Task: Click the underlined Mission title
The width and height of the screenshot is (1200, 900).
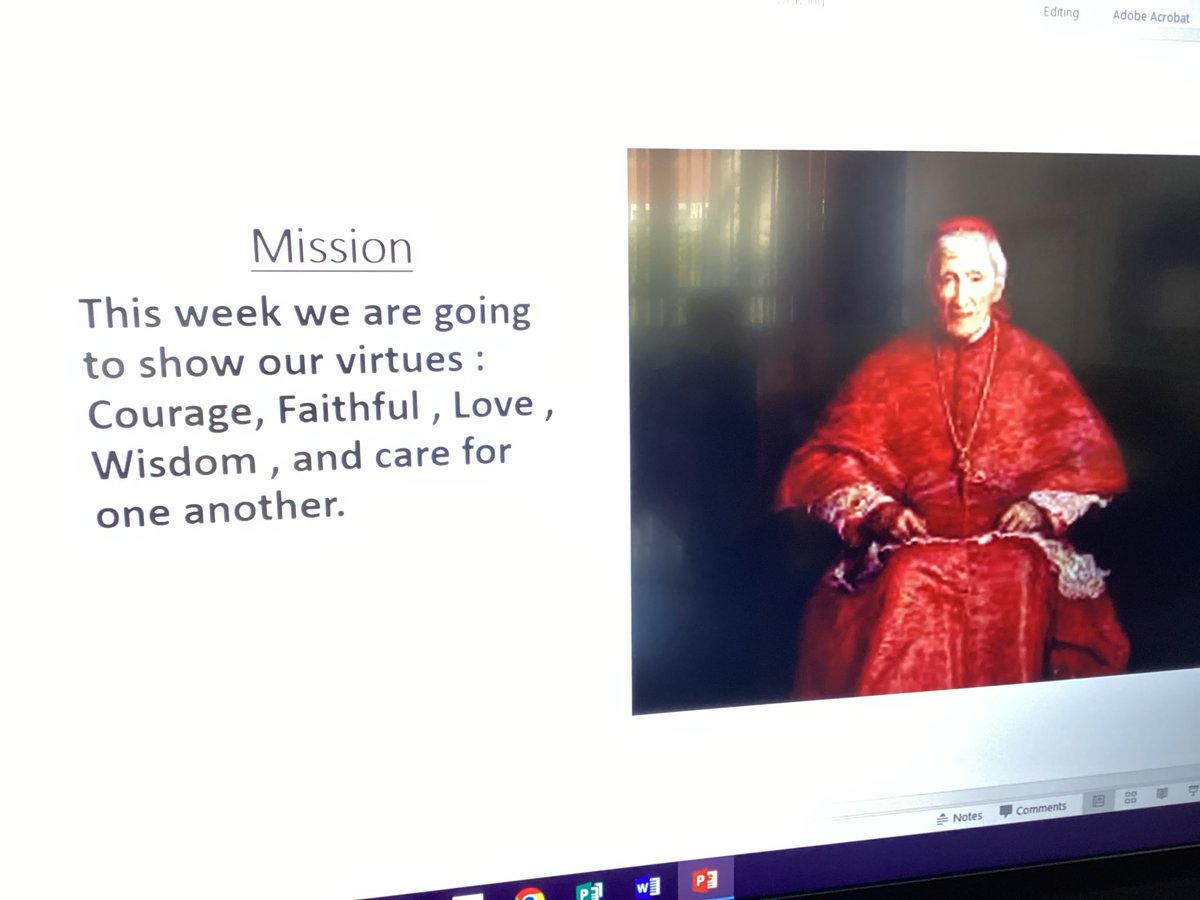Action: (331, 247)
